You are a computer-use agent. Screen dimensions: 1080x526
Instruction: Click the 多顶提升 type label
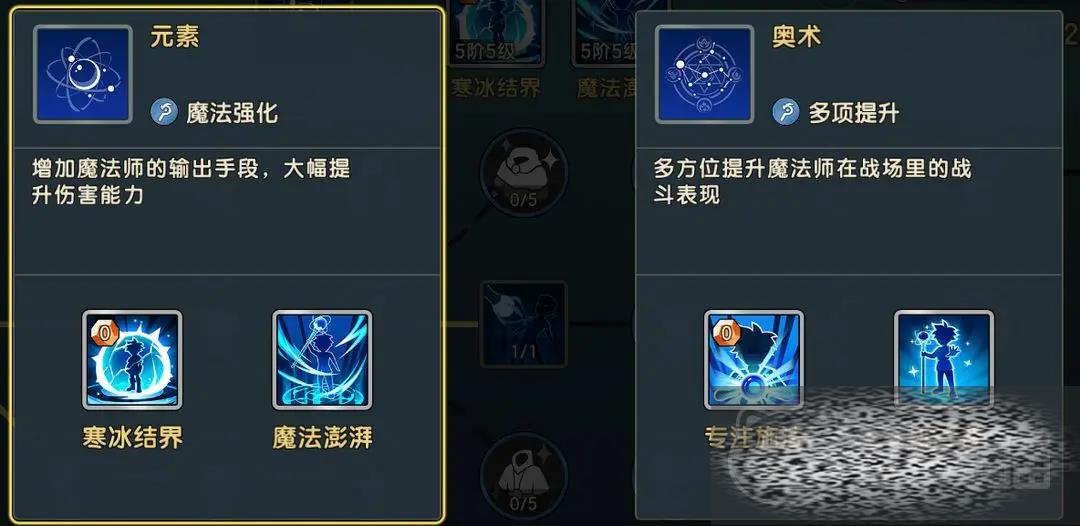(x=854, y=113)
